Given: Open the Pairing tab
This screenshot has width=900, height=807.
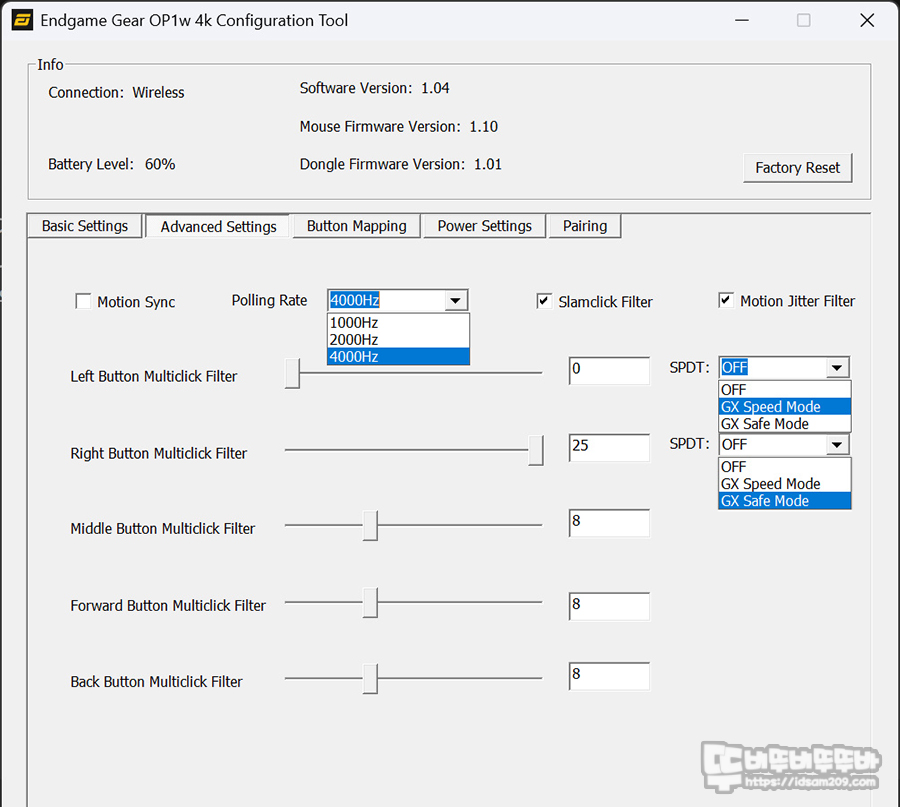Looking at the screenshot, I should tap(585, 226).
